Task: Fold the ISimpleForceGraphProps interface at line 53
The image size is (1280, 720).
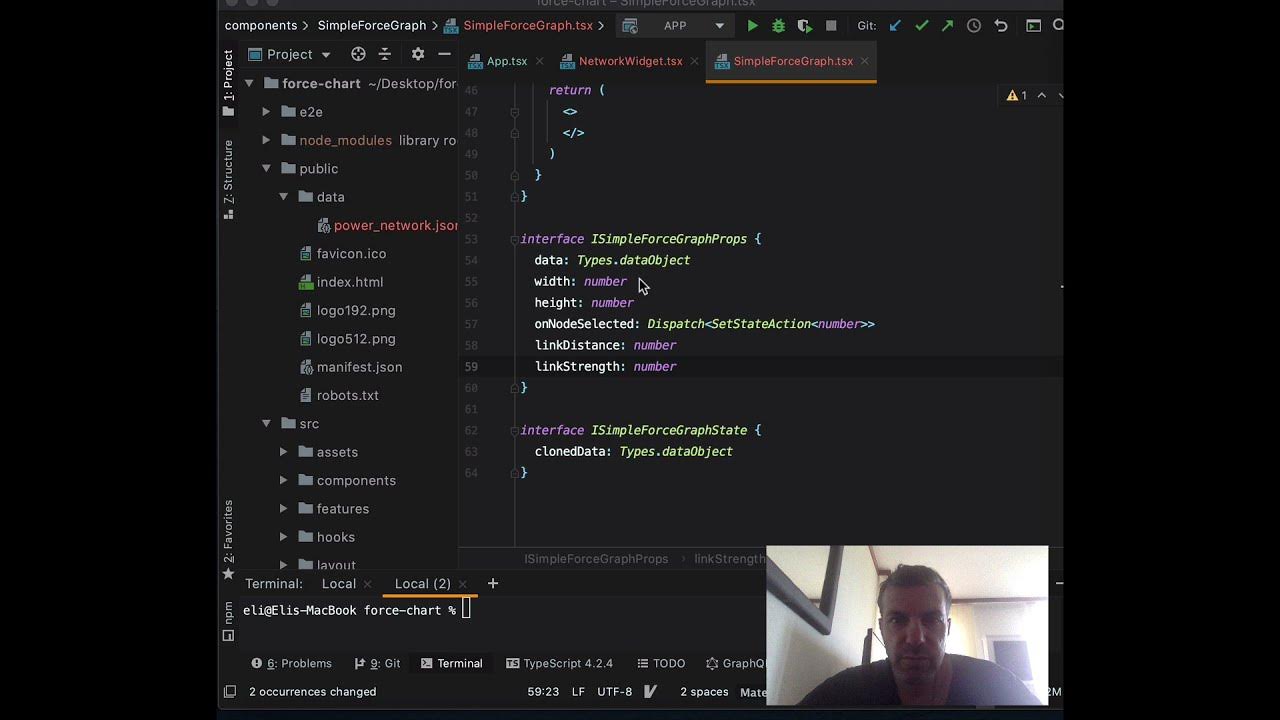Action: click(x=514, y=239)
